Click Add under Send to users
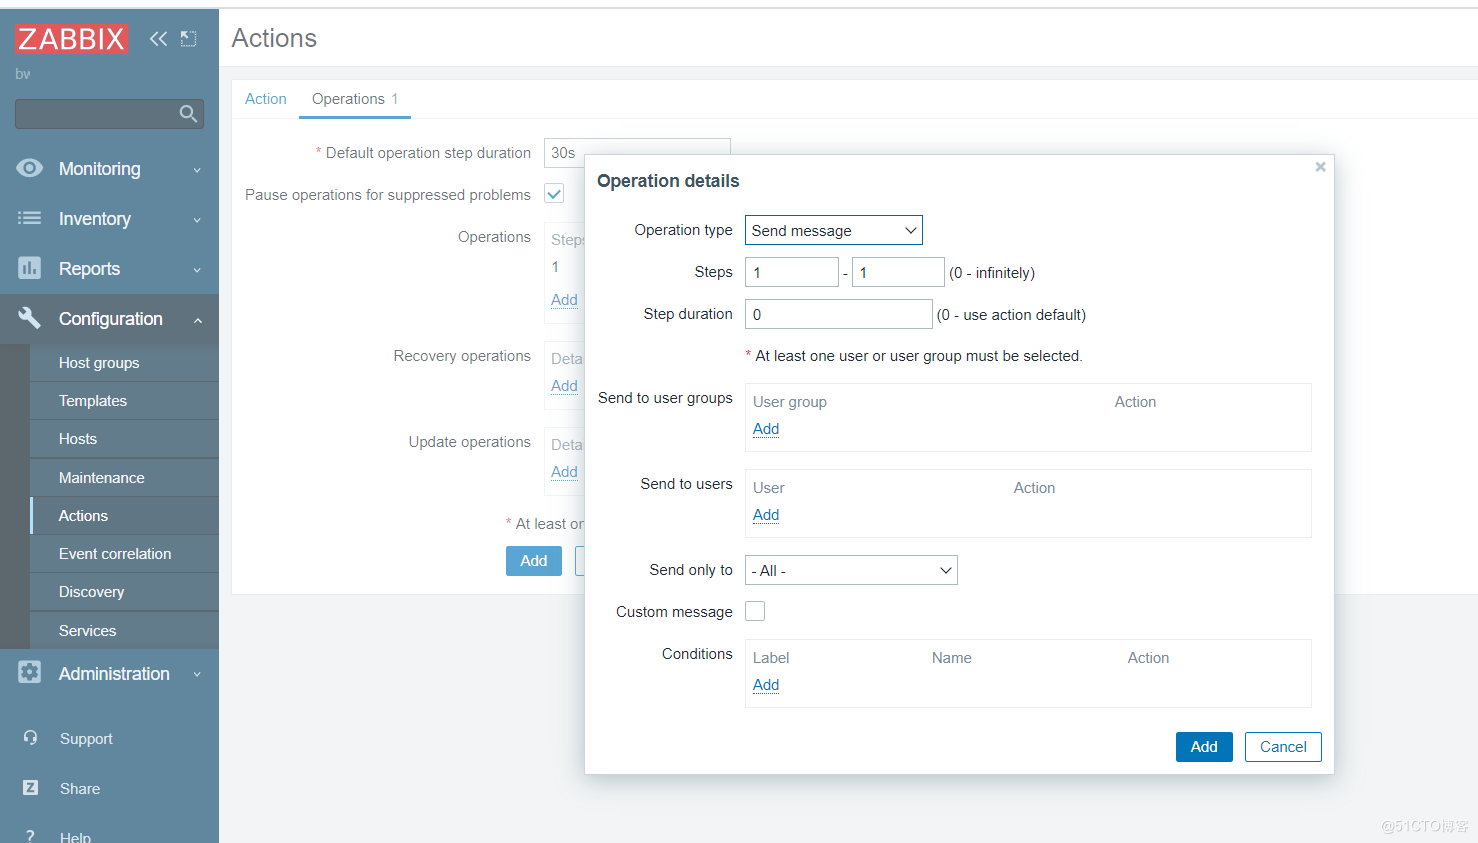1478x843 pixels. pyautogui.click(x=766, y=515)
